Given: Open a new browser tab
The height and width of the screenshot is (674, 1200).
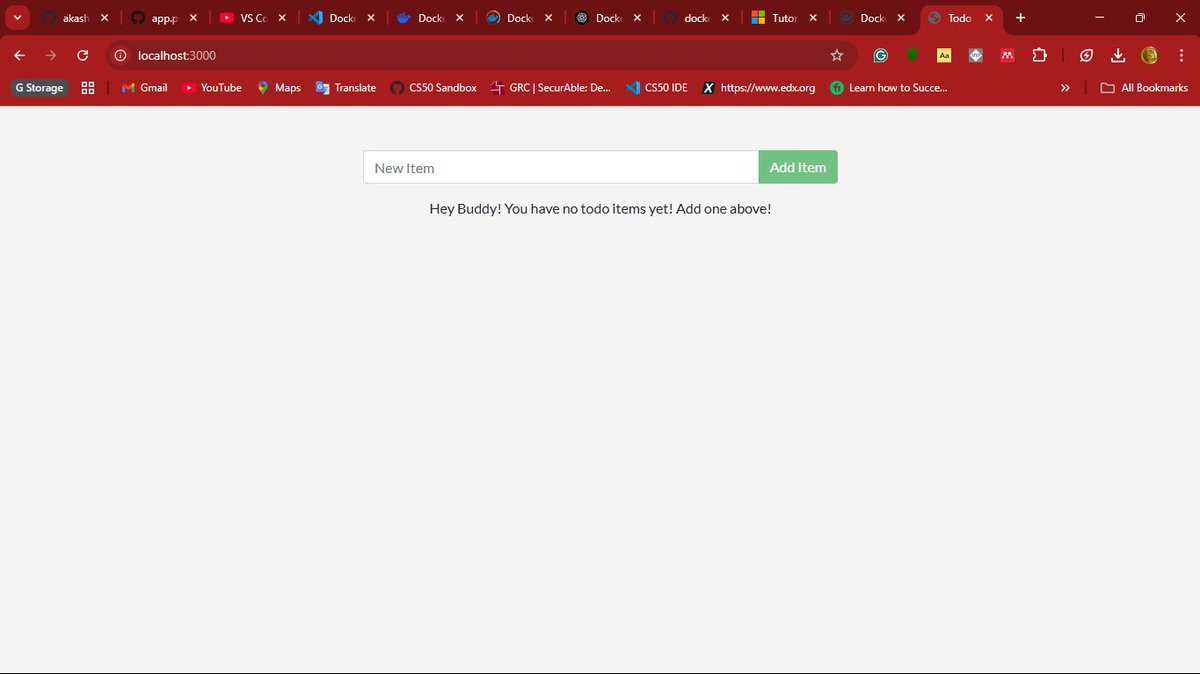Looking at the screenshot, I should click(1020, 18).
